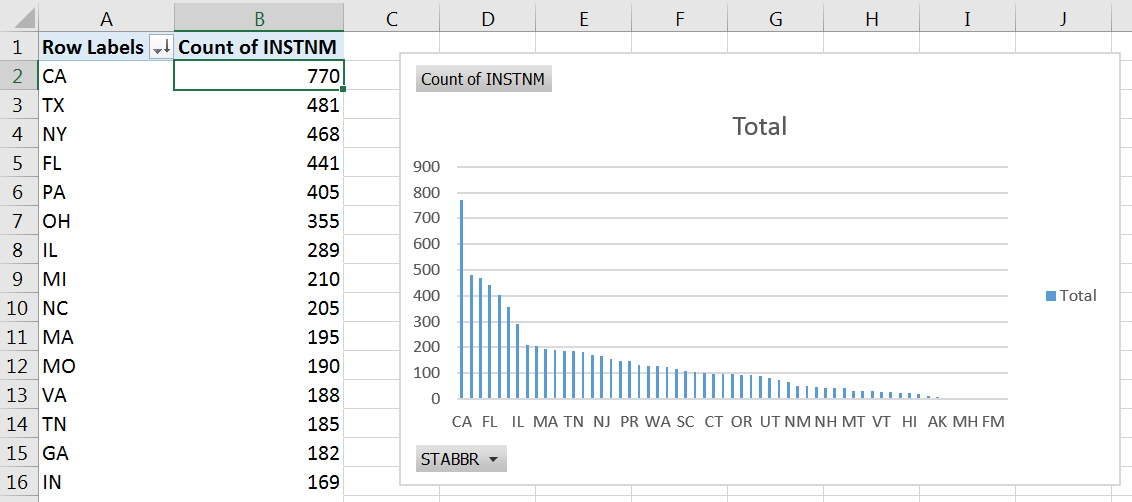
Task: Click the cell with value 210
Action: (258, 279)
